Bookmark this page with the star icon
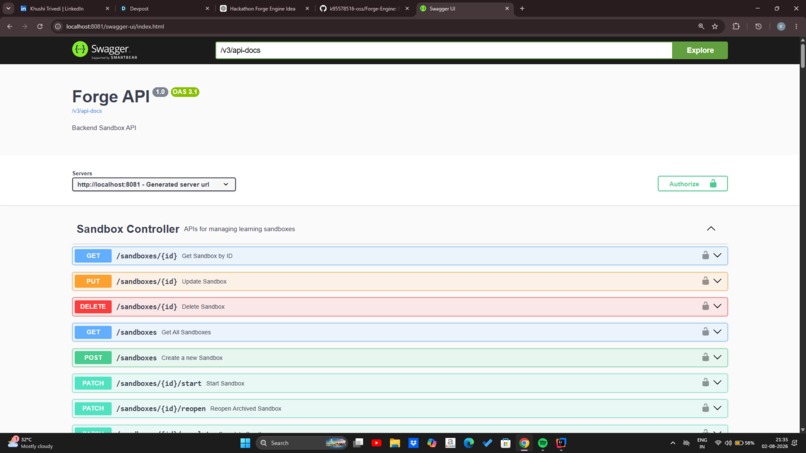 [715, 26]
